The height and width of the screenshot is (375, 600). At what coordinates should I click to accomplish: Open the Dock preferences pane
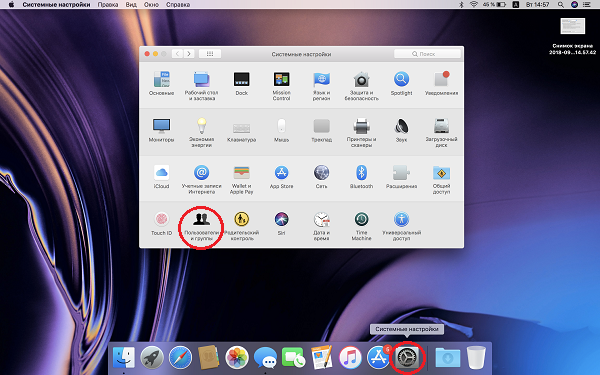(x=241, y=83)
